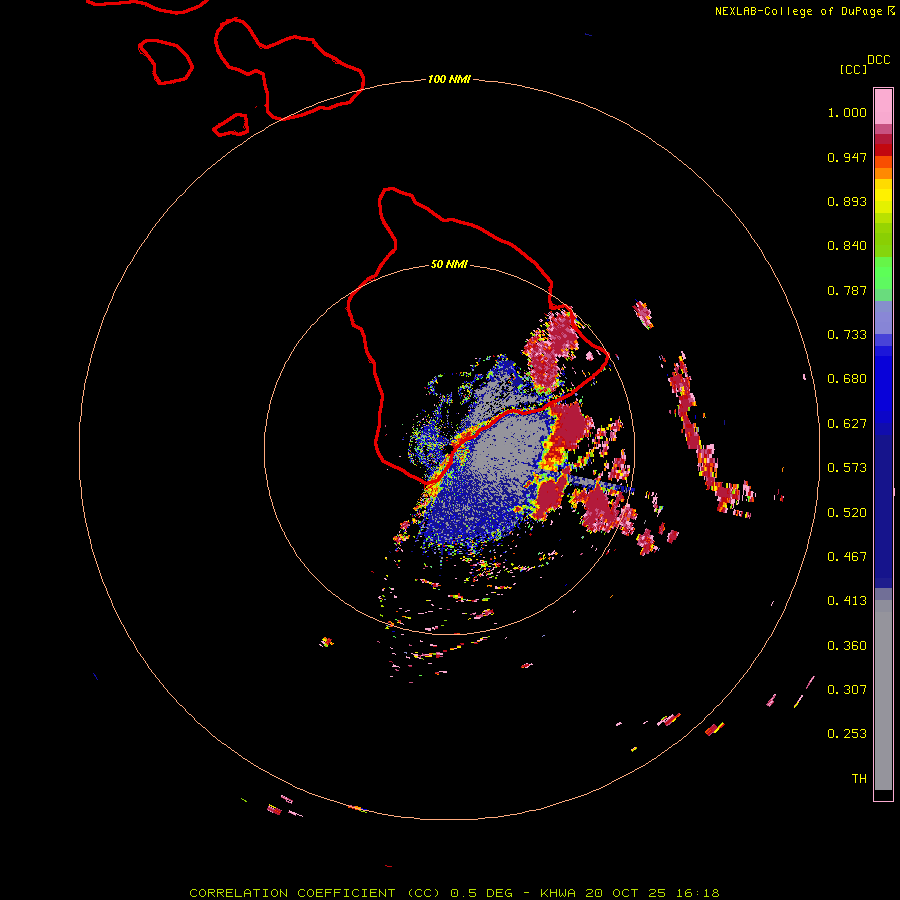Click the 0.627 scale value
900x900 pixels.
pos(847,424)
